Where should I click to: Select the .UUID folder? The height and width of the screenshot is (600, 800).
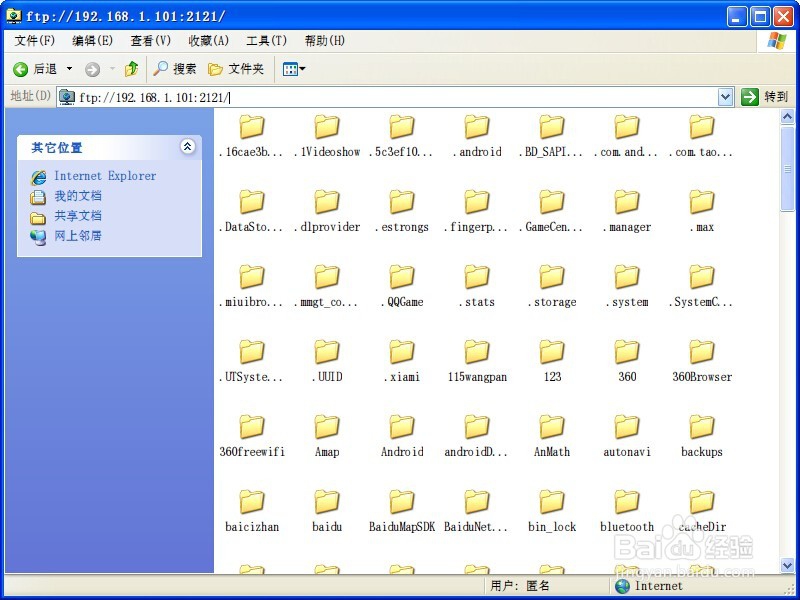[x=327, y=361]
